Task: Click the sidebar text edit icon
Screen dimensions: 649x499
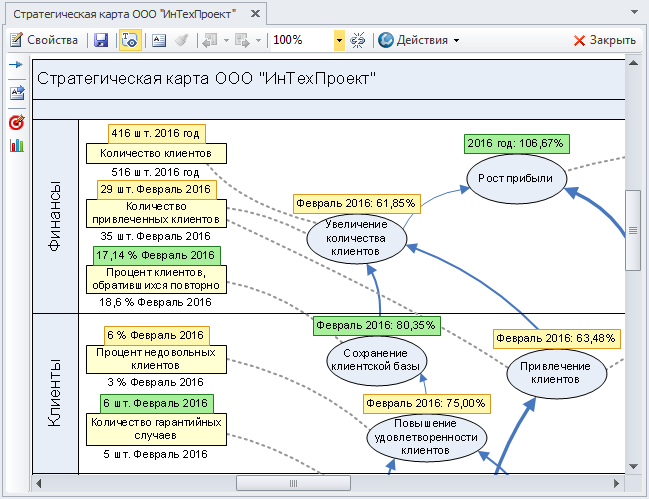Action: click(x=17, y=93)
